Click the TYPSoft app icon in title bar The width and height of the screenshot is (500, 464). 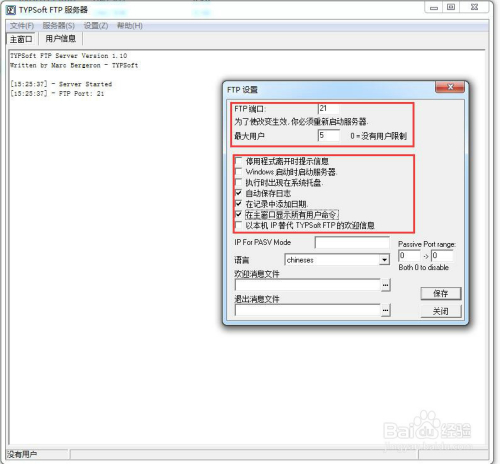(11, 10)
